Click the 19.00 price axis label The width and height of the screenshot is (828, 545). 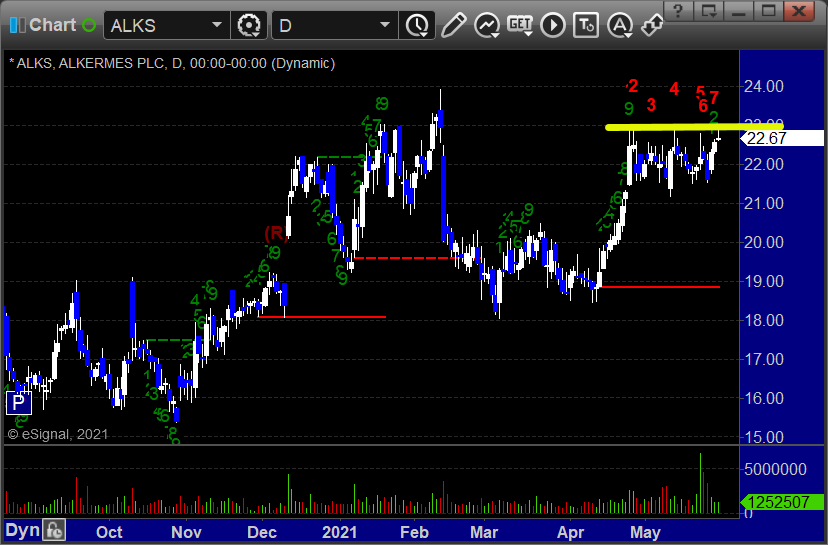point(764,281)
